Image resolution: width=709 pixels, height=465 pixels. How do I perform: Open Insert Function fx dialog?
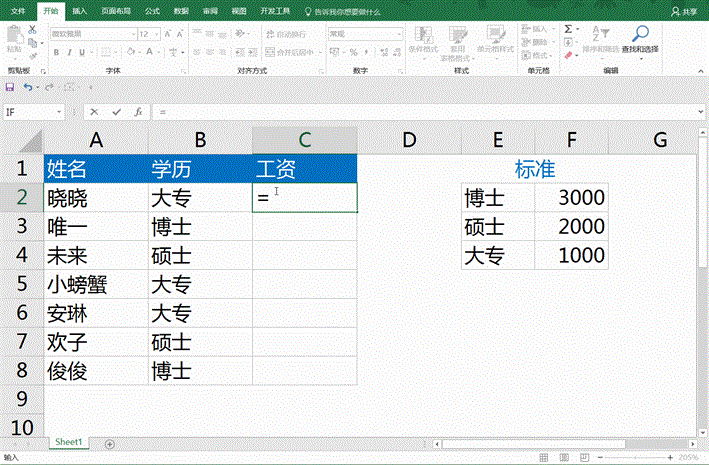(137, 112)
